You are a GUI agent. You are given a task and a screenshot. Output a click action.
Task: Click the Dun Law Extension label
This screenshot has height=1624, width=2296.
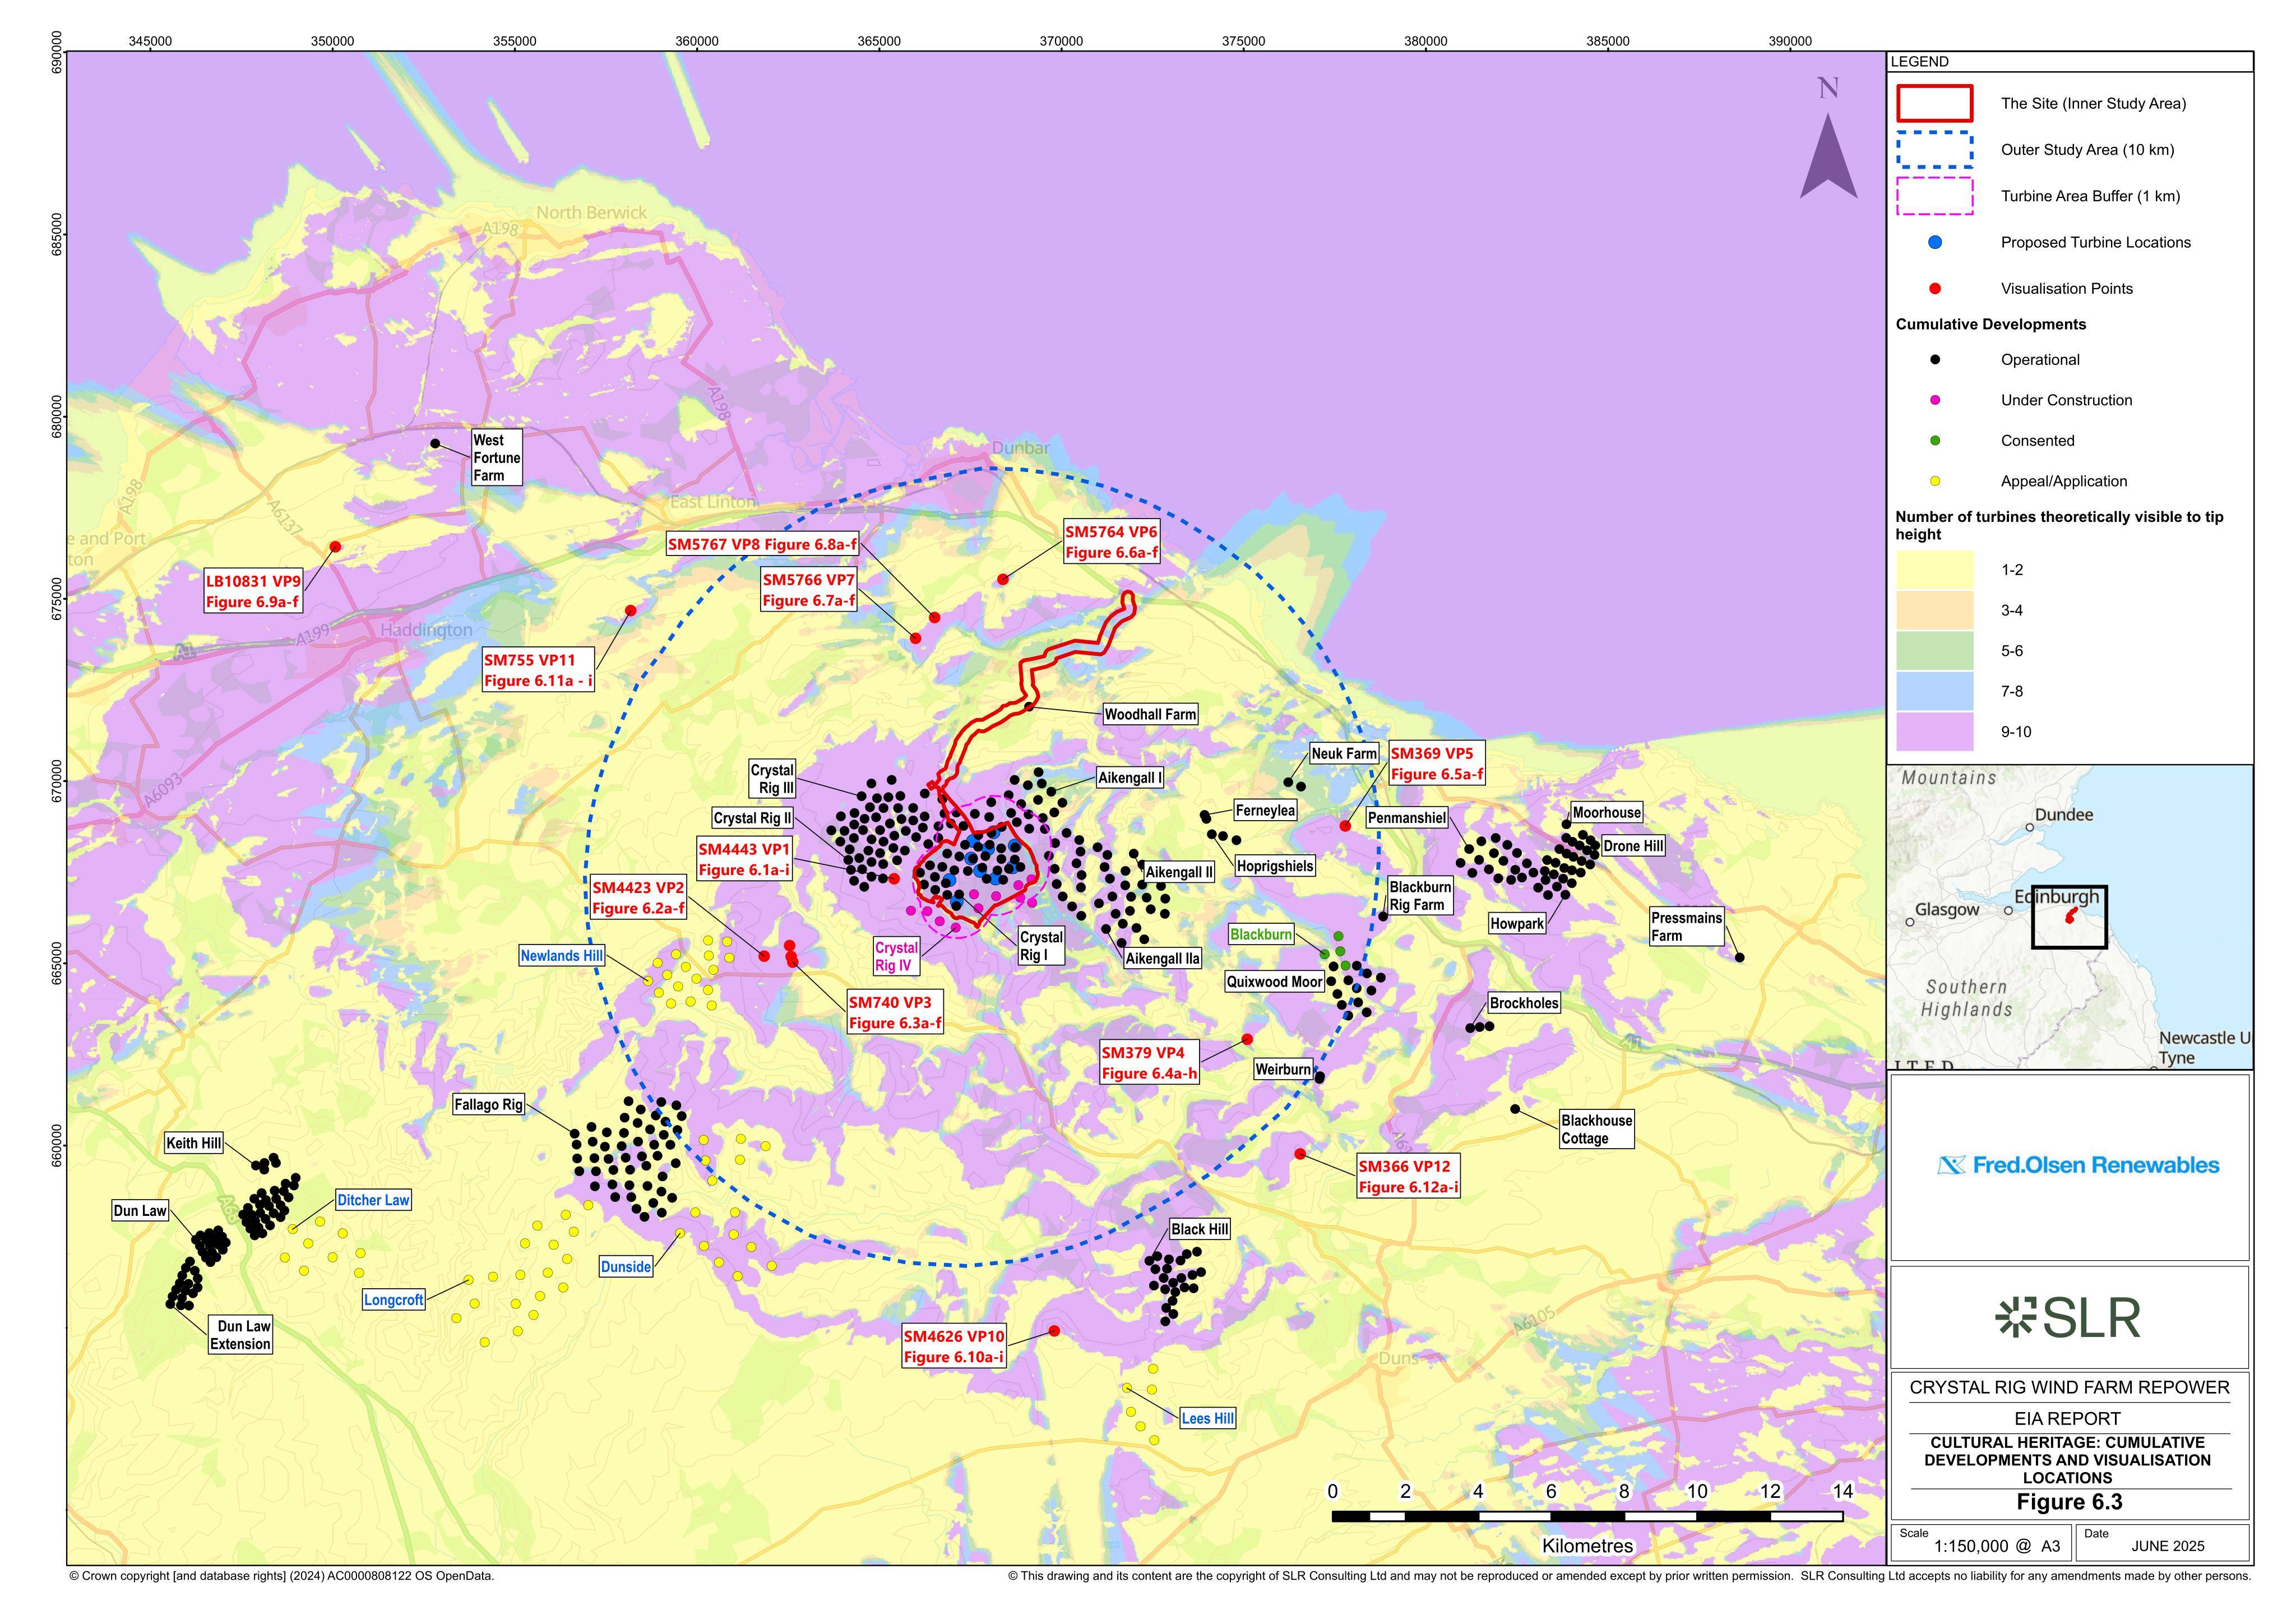(240, 1335)
